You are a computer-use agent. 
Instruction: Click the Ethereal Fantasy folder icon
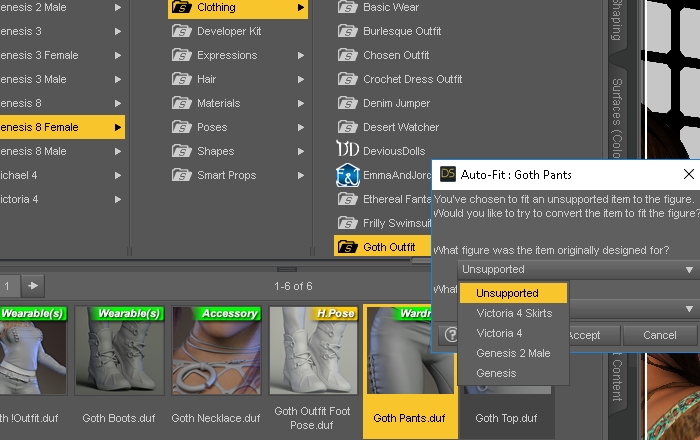[x=347, y=199]
